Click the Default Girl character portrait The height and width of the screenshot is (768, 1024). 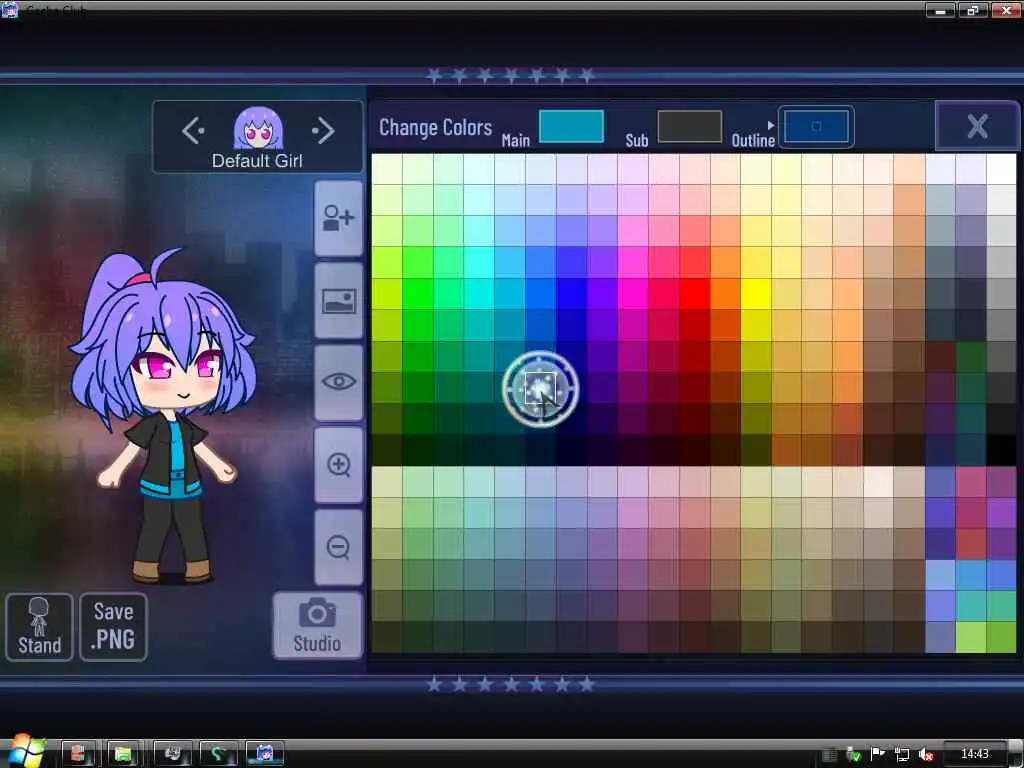pos(259,128)
